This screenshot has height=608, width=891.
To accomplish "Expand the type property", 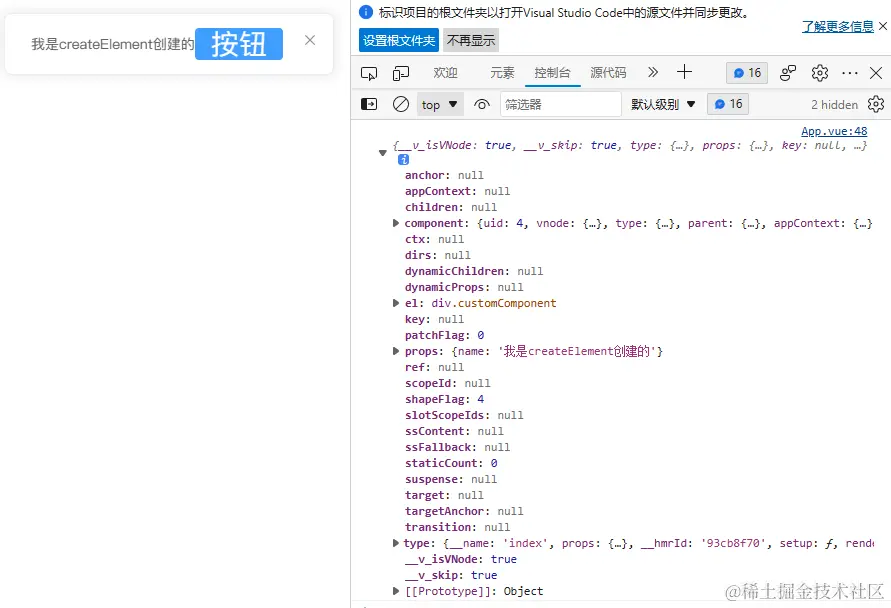I will [x=396, y=543].
